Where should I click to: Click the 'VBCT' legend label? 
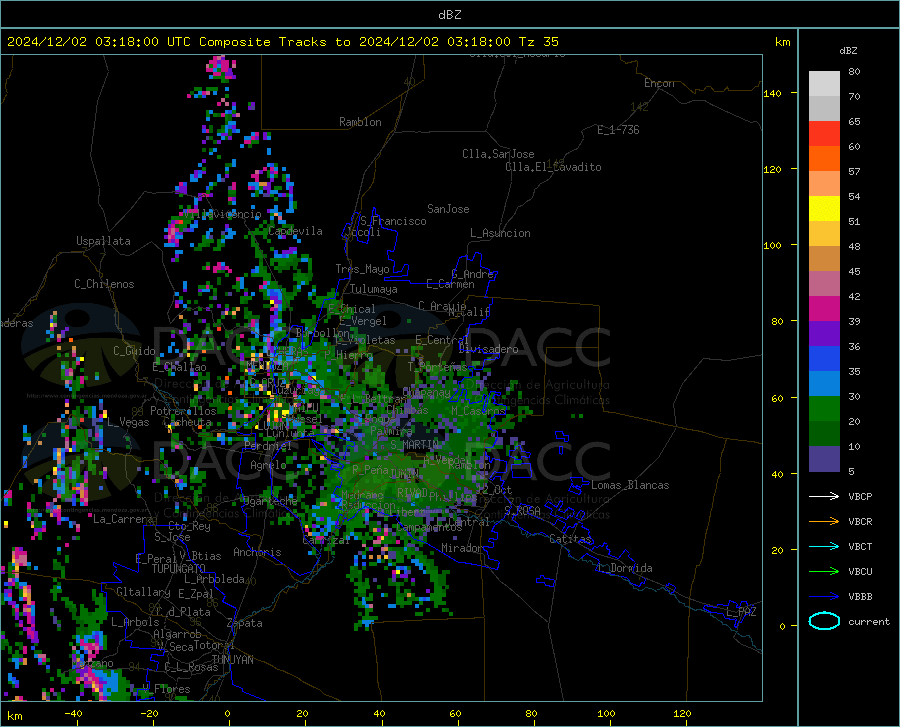coord(860,546)
